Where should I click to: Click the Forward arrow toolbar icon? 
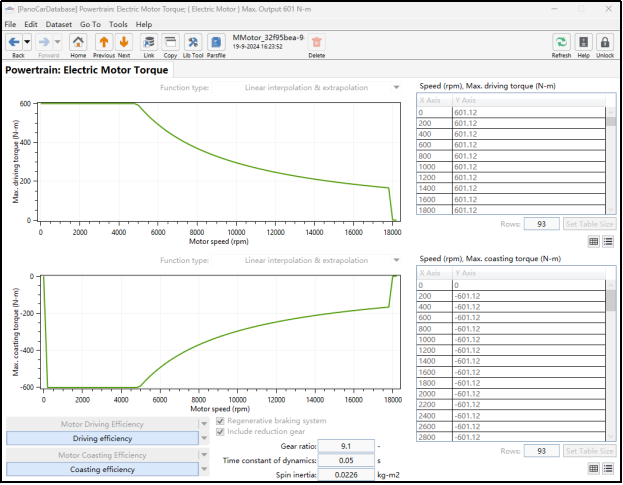click(x=44, y=42)
